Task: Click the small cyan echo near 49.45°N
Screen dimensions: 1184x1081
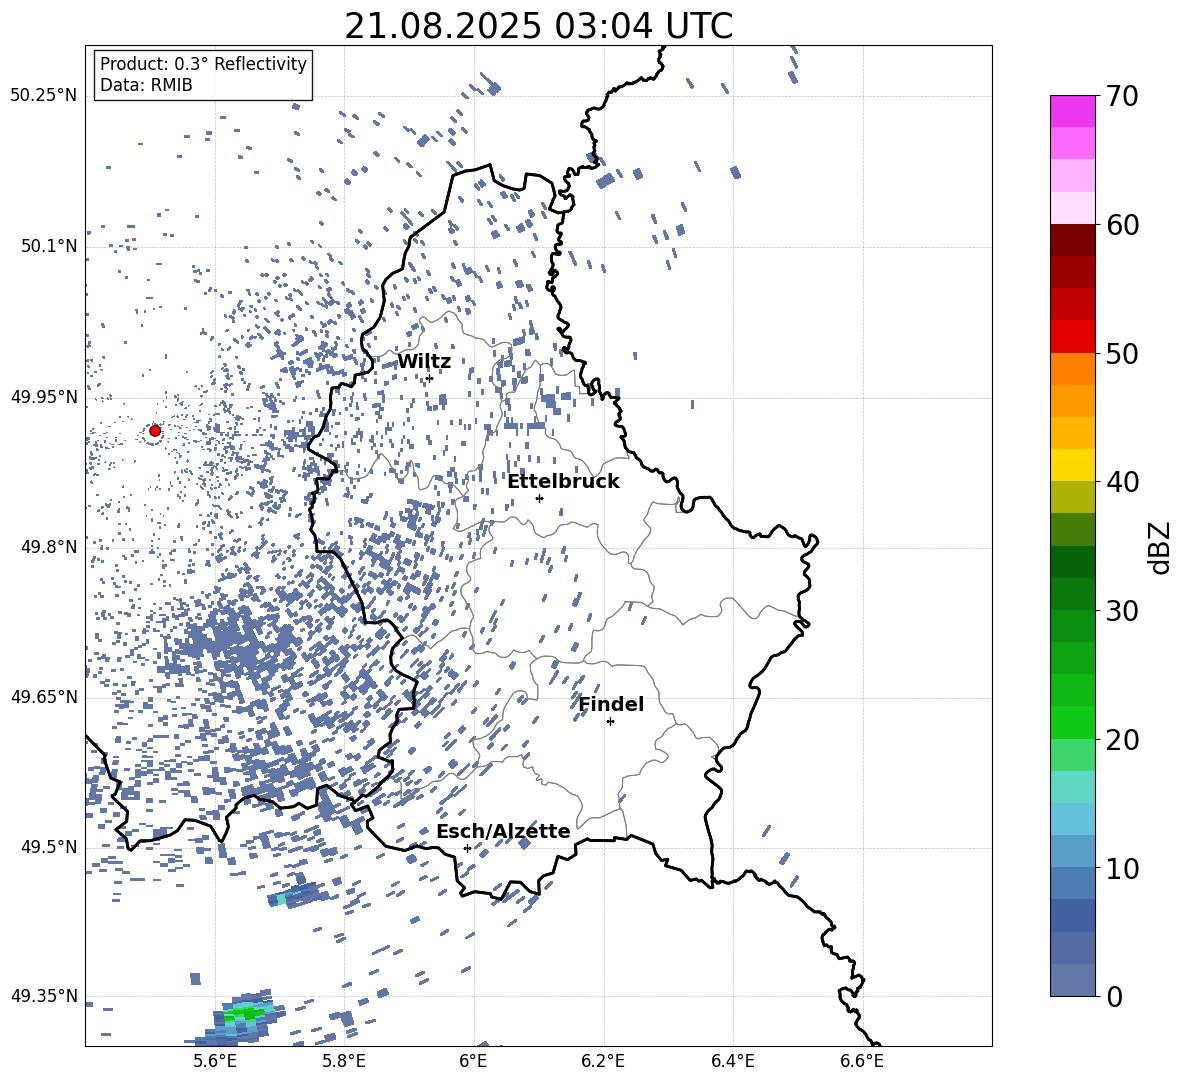Action: point(282,899)
